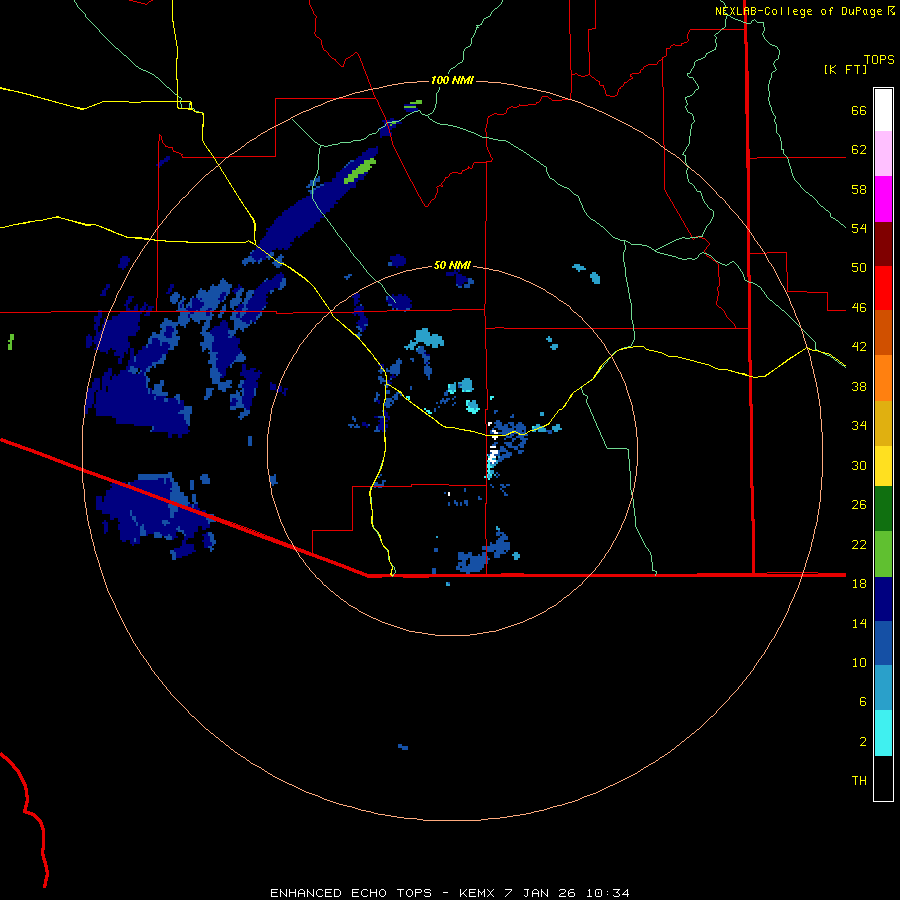The image size is (900, 900).
Task: Click the gold swatch at 34-38
Action: pyautogui.click(x=883, y=423)
